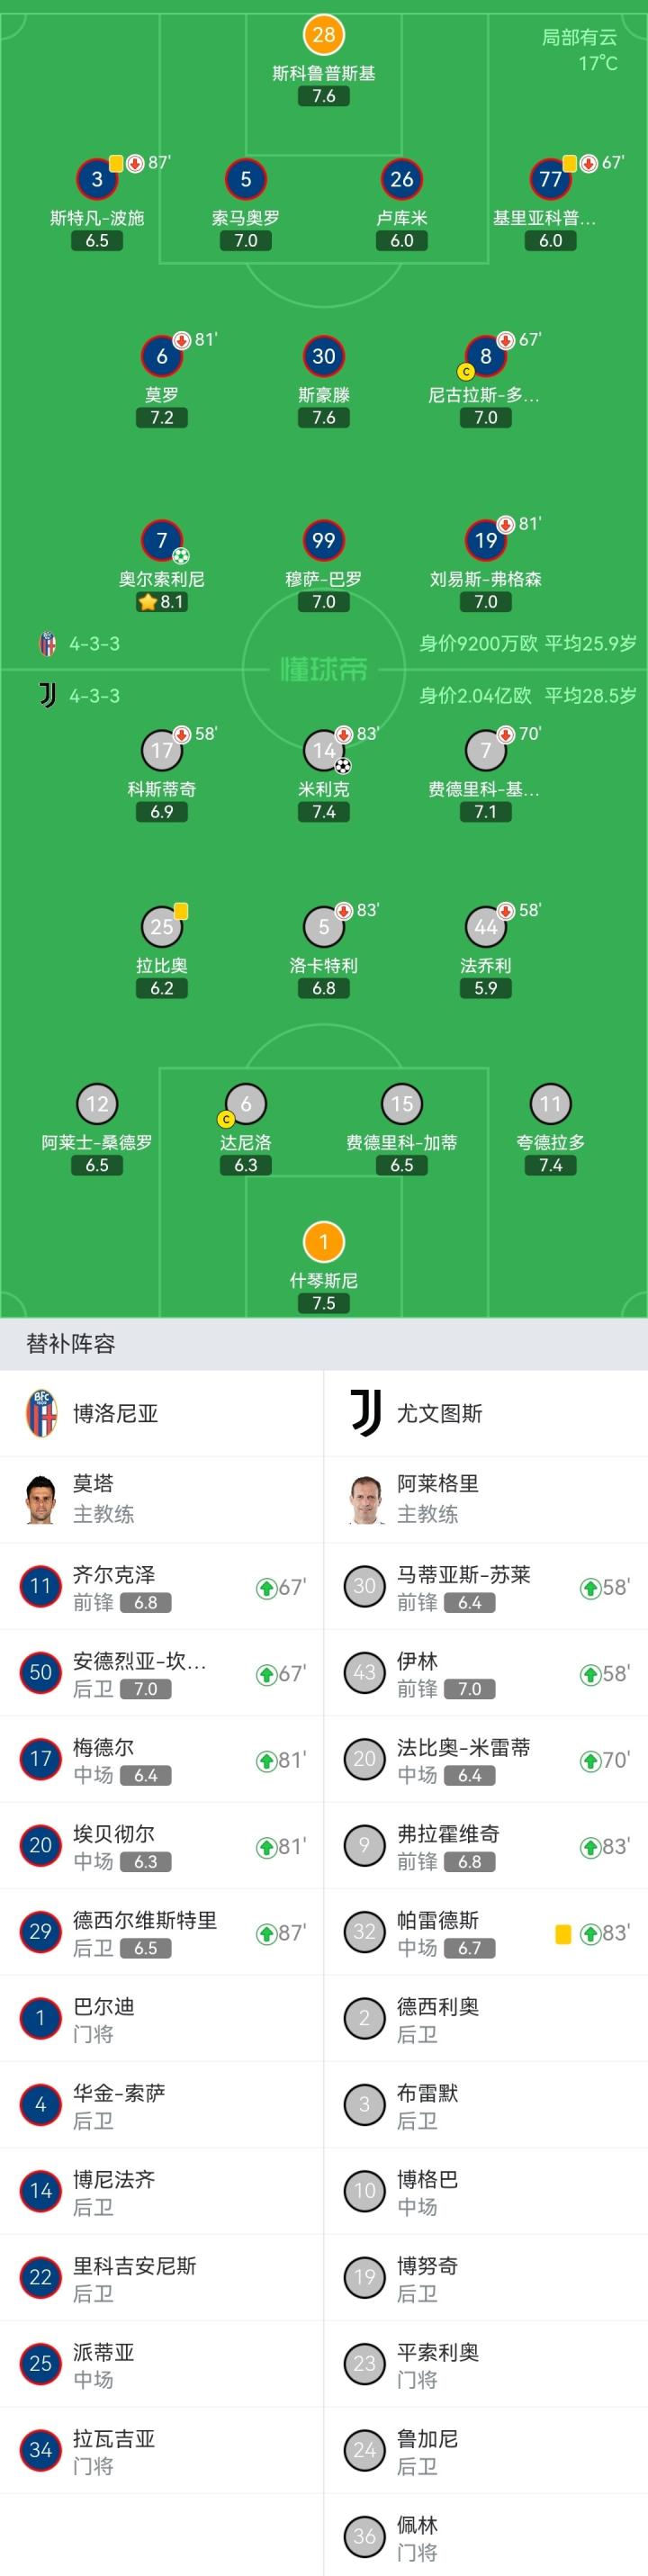Select goalkeeper 平索利奥 substitute row

pos(486,2364)
